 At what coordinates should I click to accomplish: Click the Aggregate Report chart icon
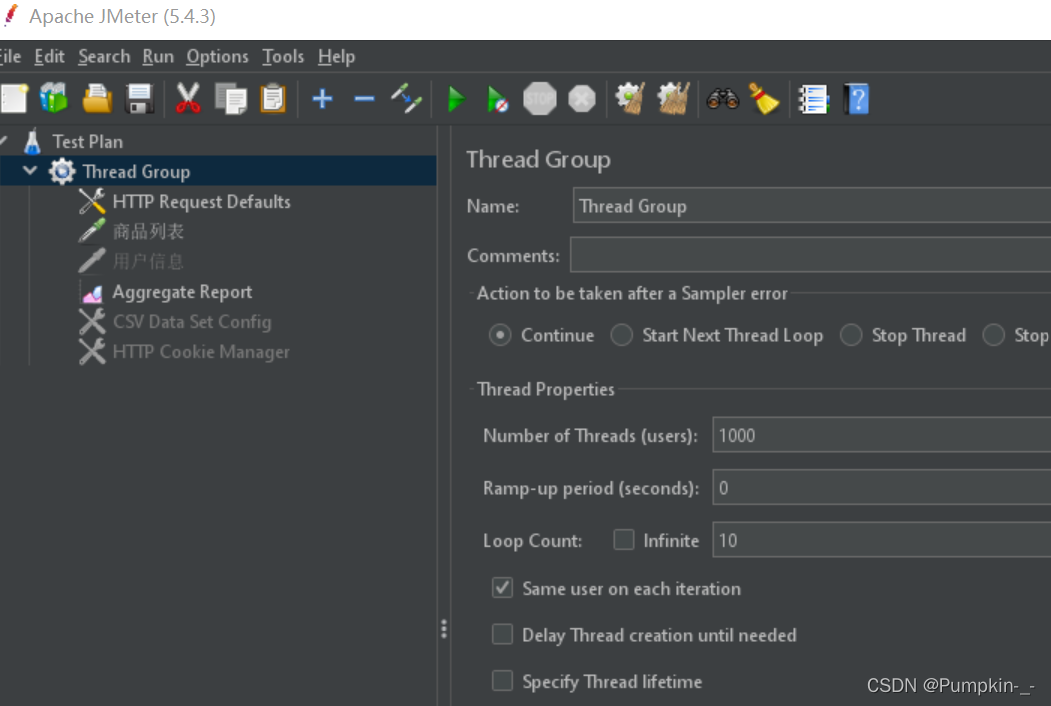(92, 293)
